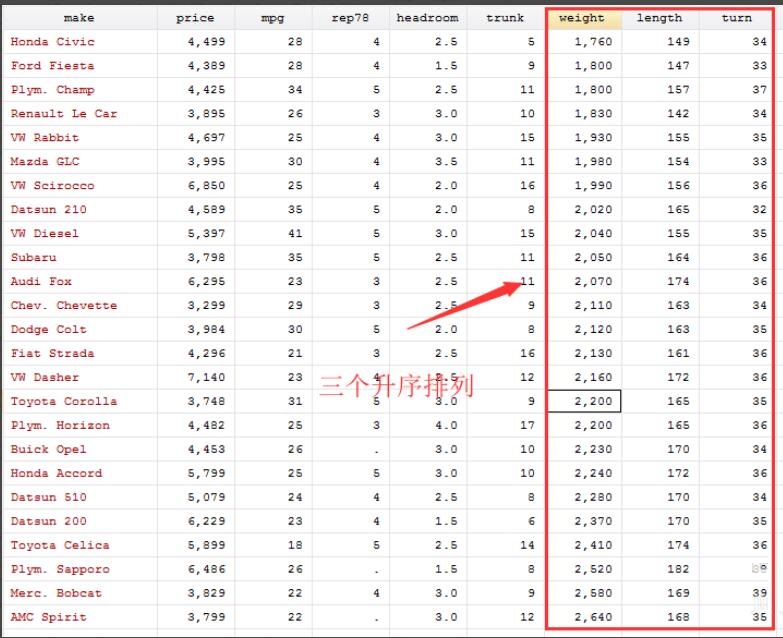
Task: Select the weight column header
Action: pyautogui.click(x=584, y=18)
